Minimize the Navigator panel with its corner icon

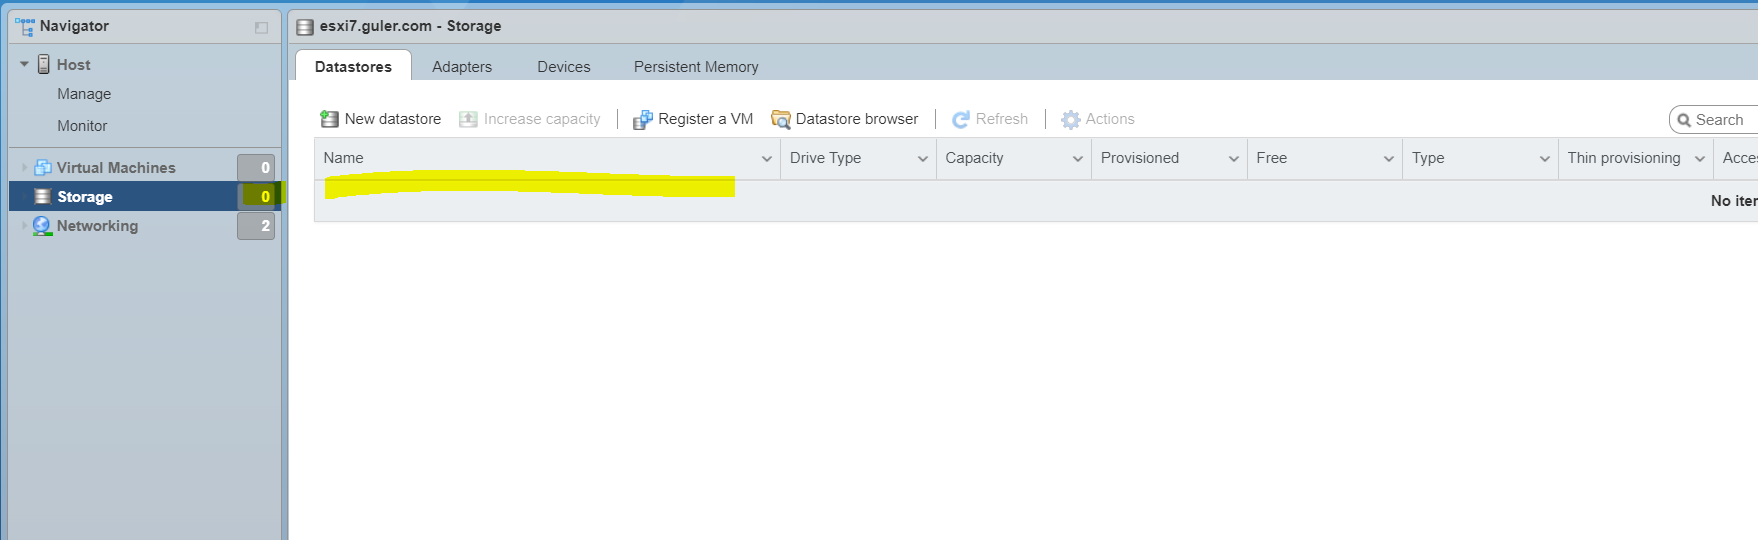click(262, 28)
